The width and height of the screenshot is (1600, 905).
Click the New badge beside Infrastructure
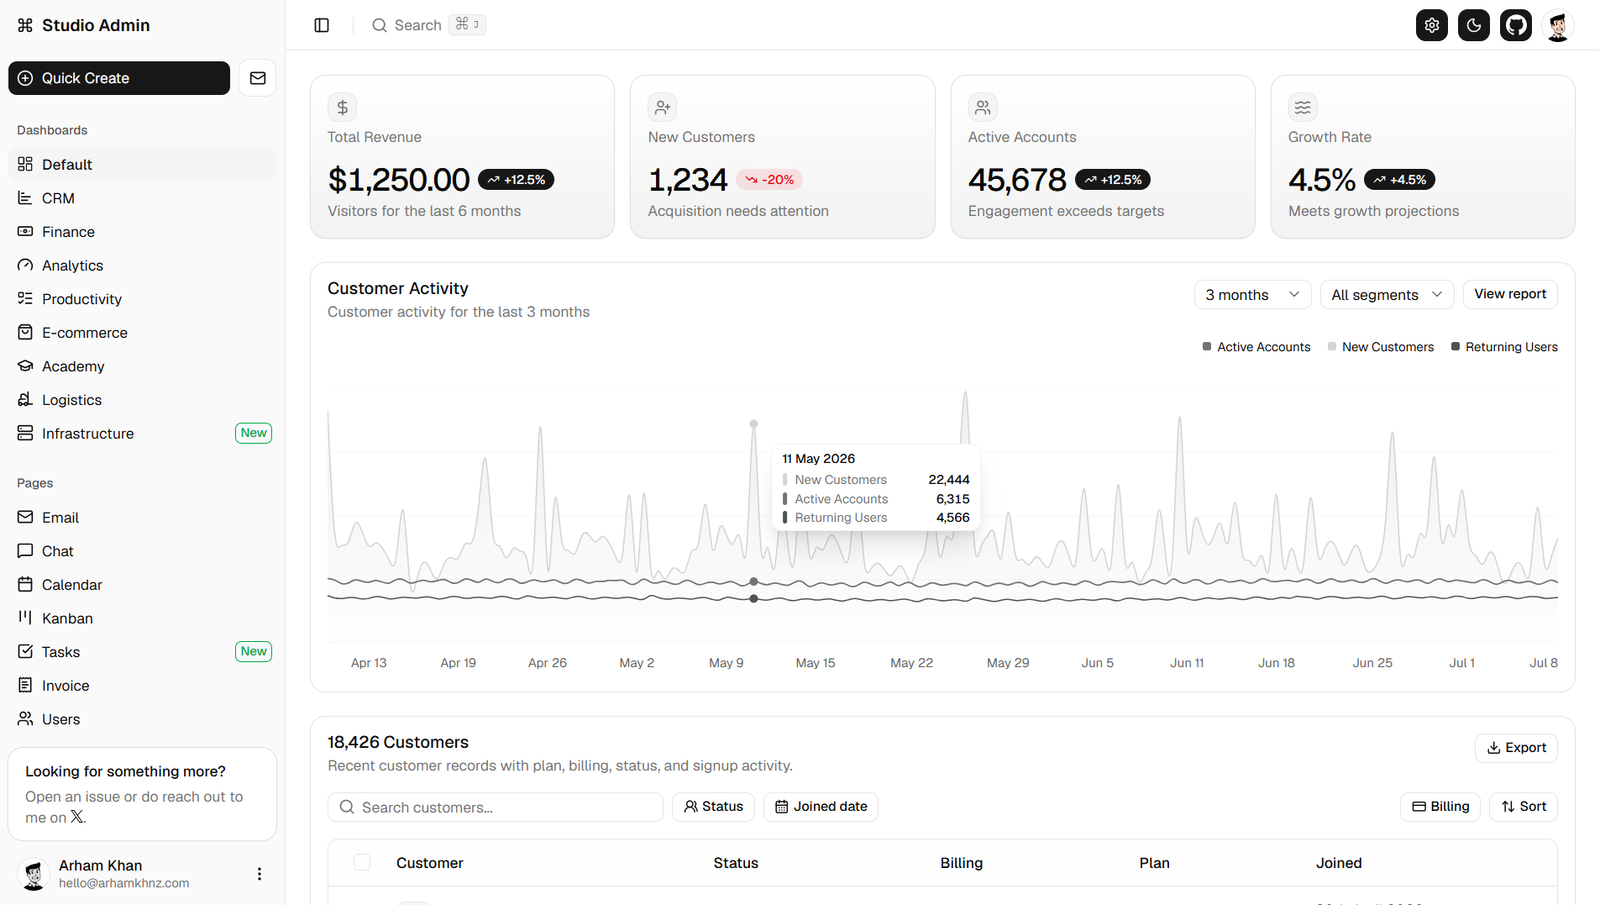(254, 433)
